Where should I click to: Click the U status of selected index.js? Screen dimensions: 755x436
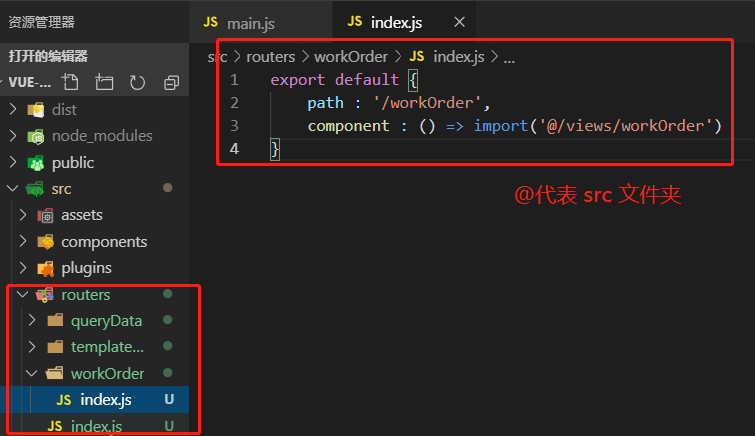[169, 399]
